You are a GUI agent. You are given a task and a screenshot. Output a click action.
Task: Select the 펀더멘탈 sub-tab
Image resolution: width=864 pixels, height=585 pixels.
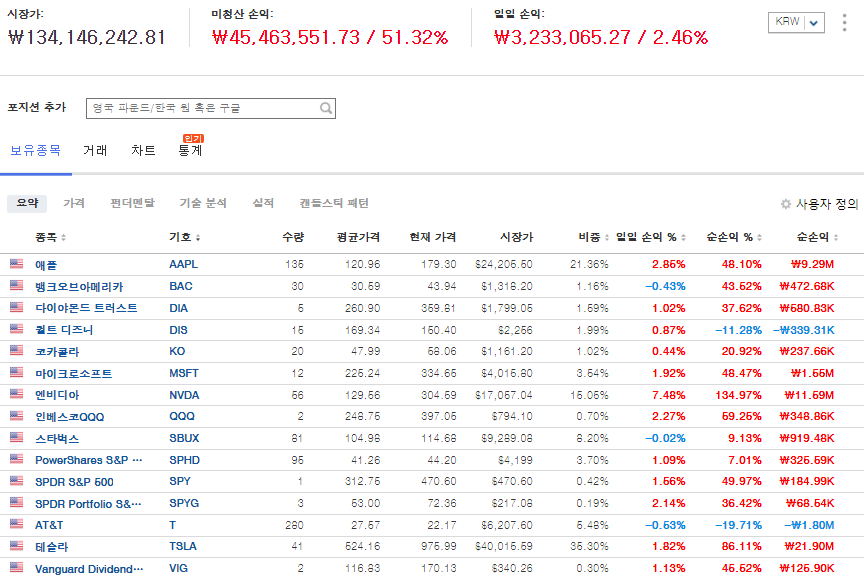[132, 203]
